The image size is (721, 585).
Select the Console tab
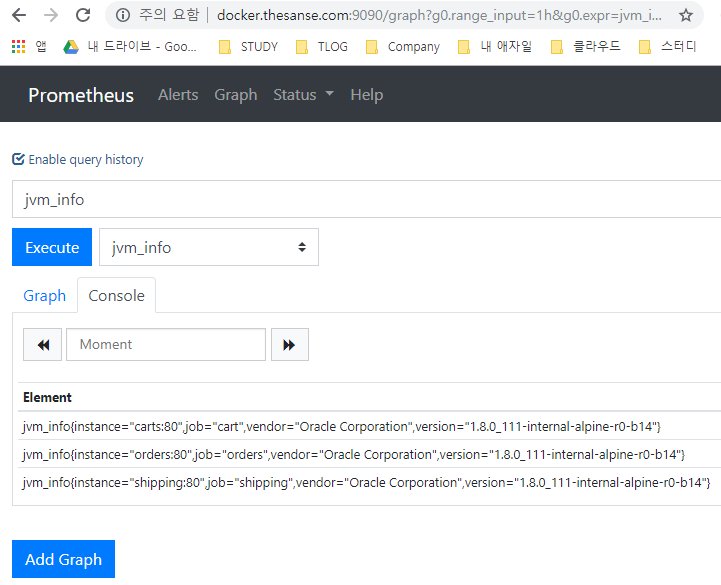pos(116,295)
